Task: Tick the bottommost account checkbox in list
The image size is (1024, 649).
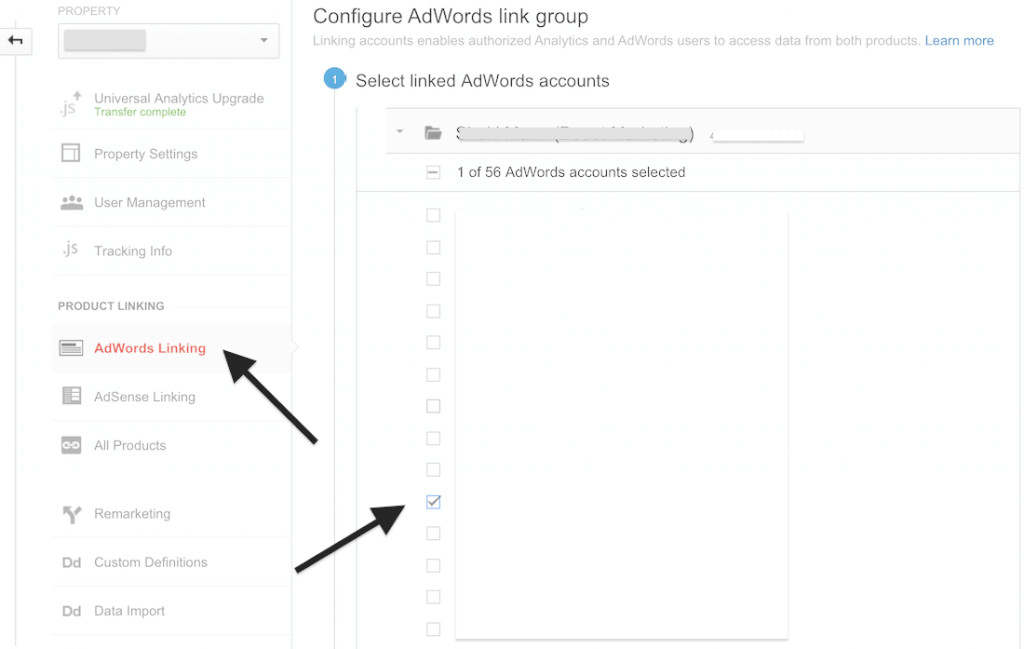Action: [433, 629]
